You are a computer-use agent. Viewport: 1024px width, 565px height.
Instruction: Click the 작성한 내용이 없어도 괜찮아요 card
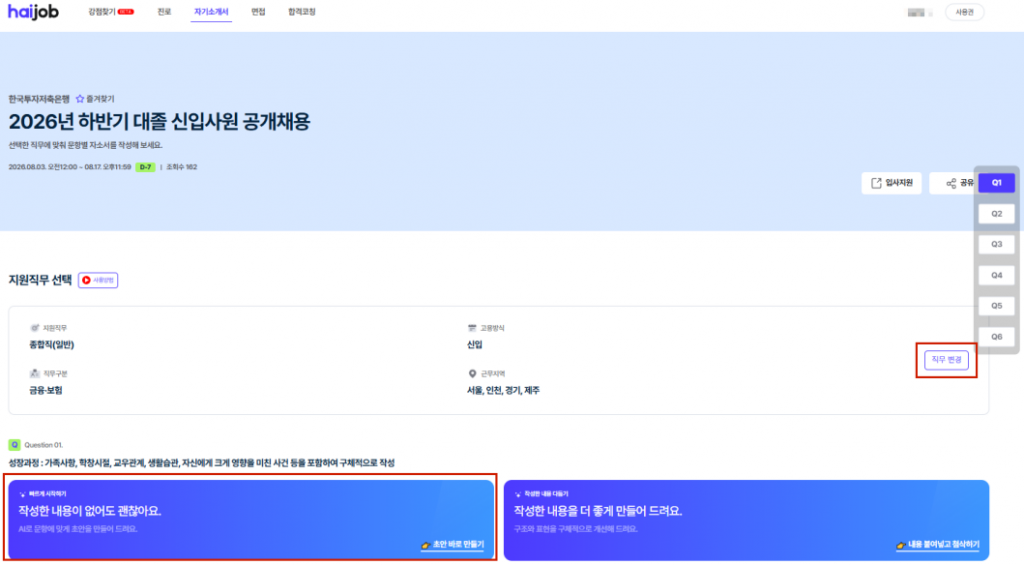pyautogui.click(x=251, y=520)
